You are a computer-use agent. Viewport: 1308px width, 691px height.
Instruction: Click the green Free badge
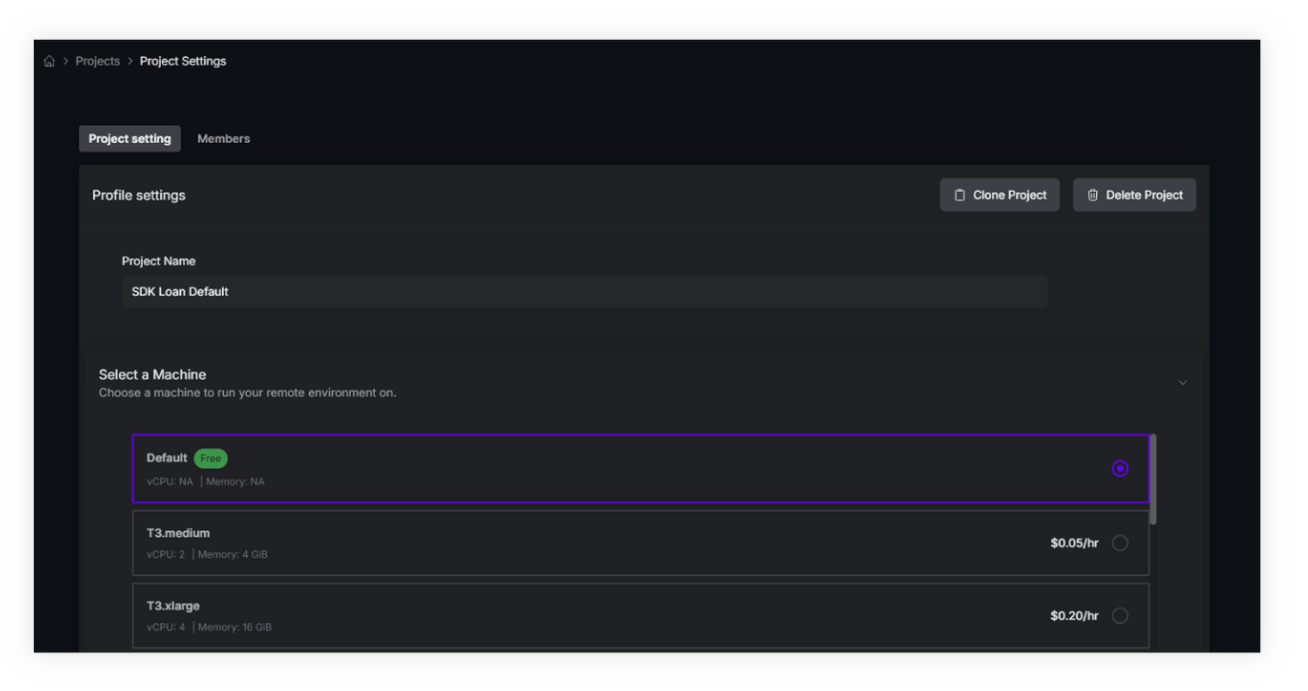(x=211, y=458)
